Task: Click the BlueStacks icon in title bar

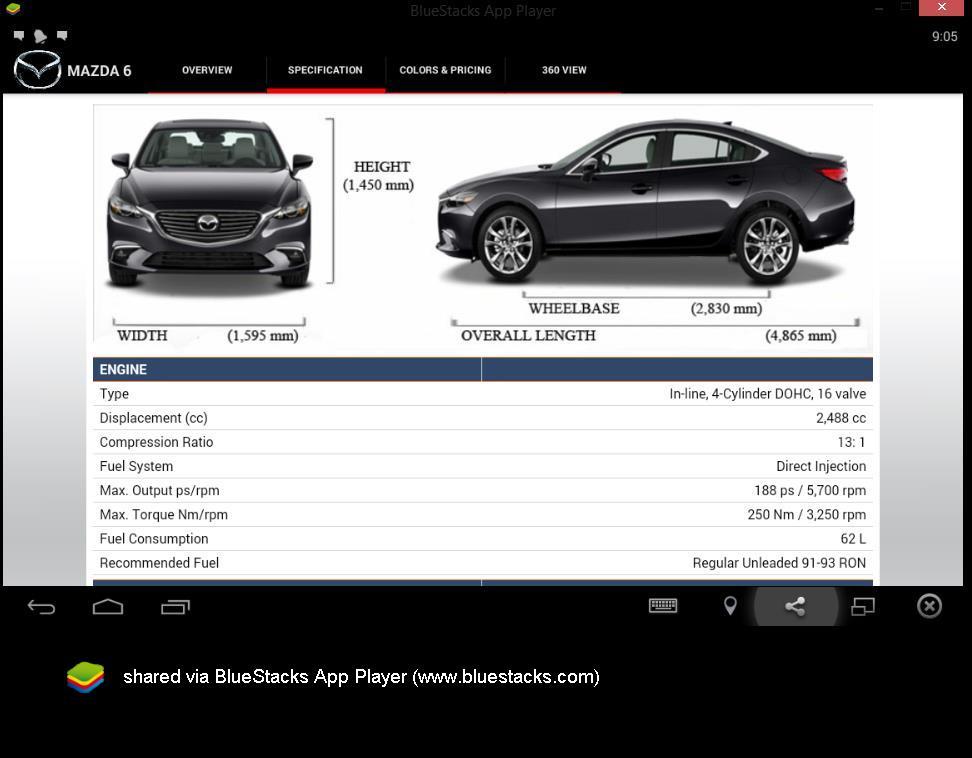Action: pyautogui.click(x=12, y=9)
